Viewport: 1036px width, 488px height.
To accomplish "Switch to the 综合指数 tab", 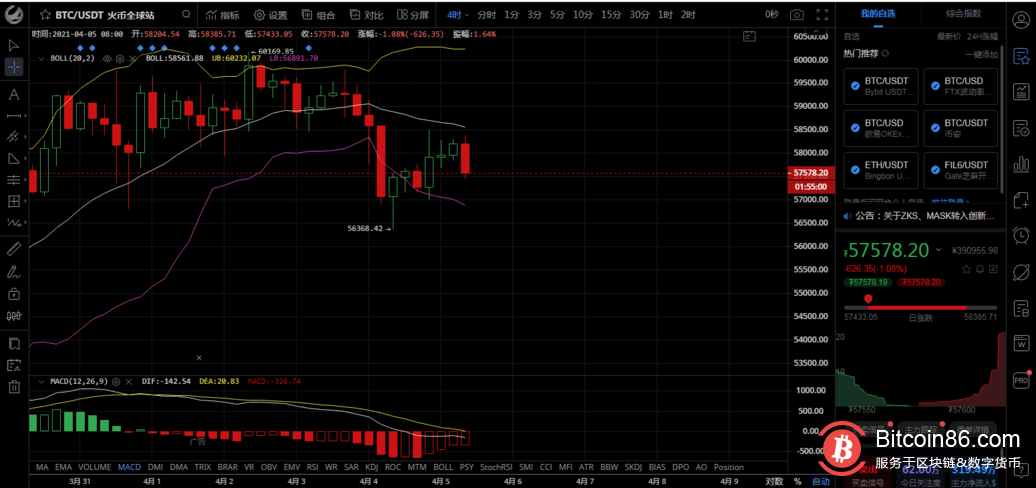I will [x=962, y=14].
